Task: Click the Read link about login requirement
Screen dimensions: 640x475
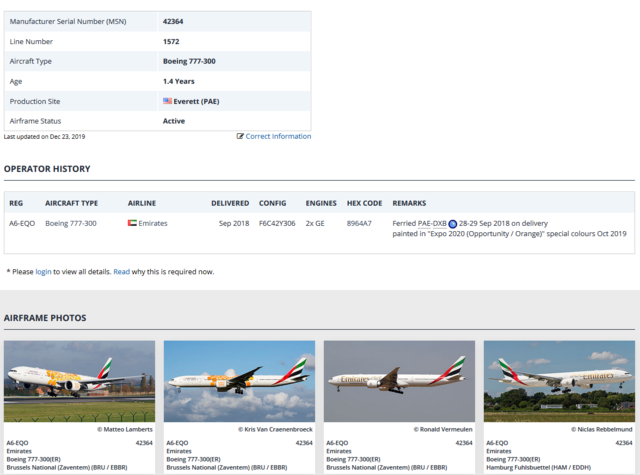Action: click(122, 272)
